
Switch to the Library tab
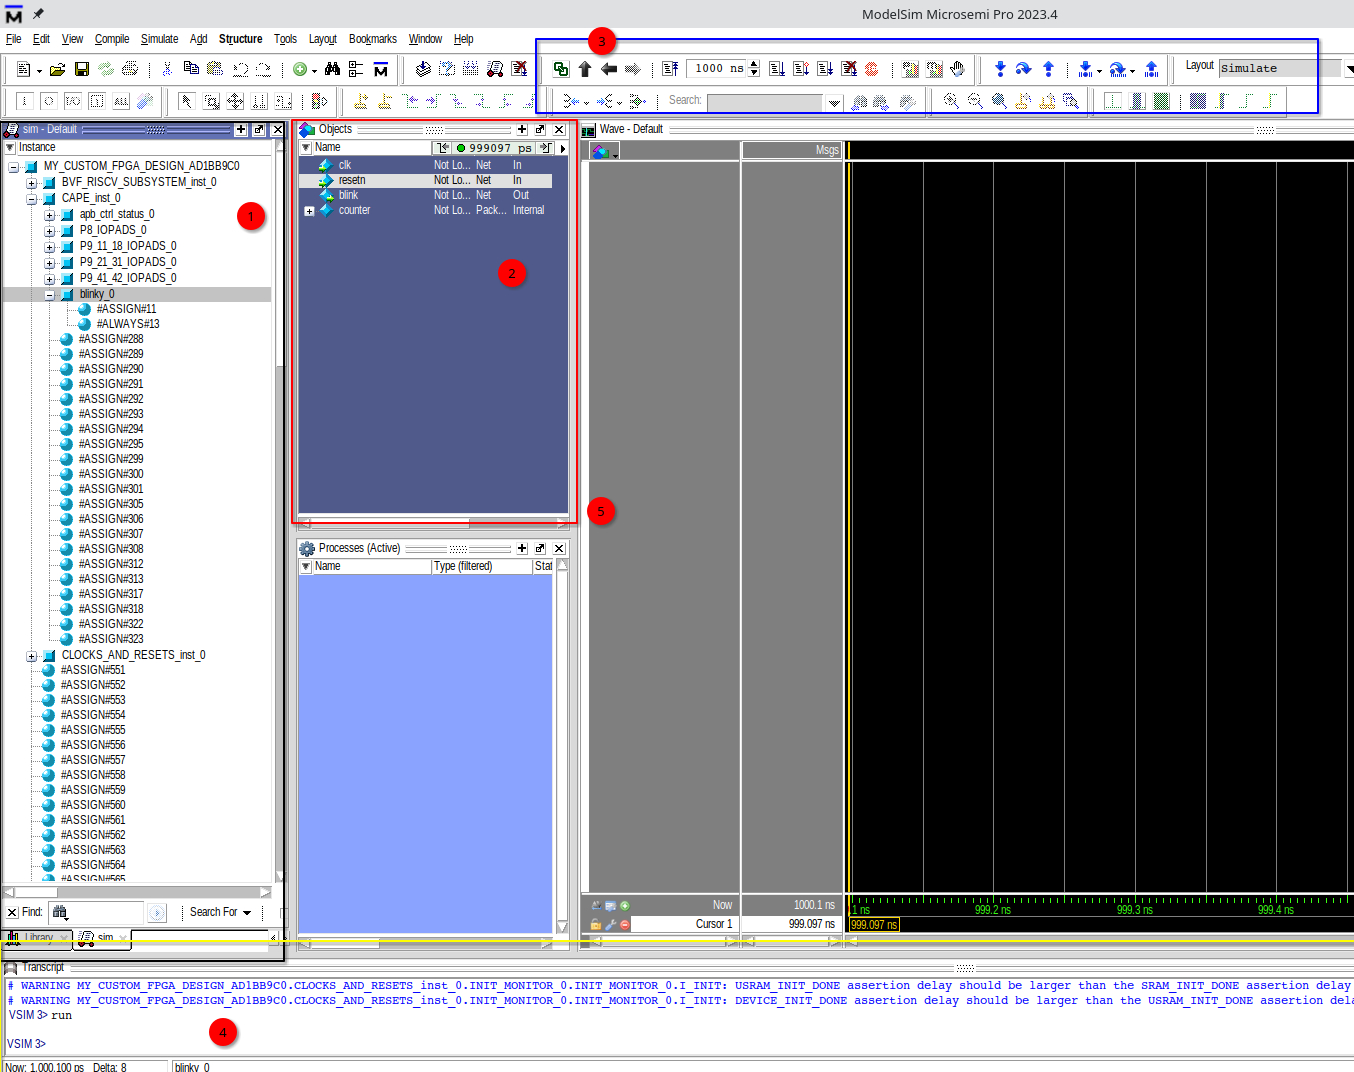[37, 937]
